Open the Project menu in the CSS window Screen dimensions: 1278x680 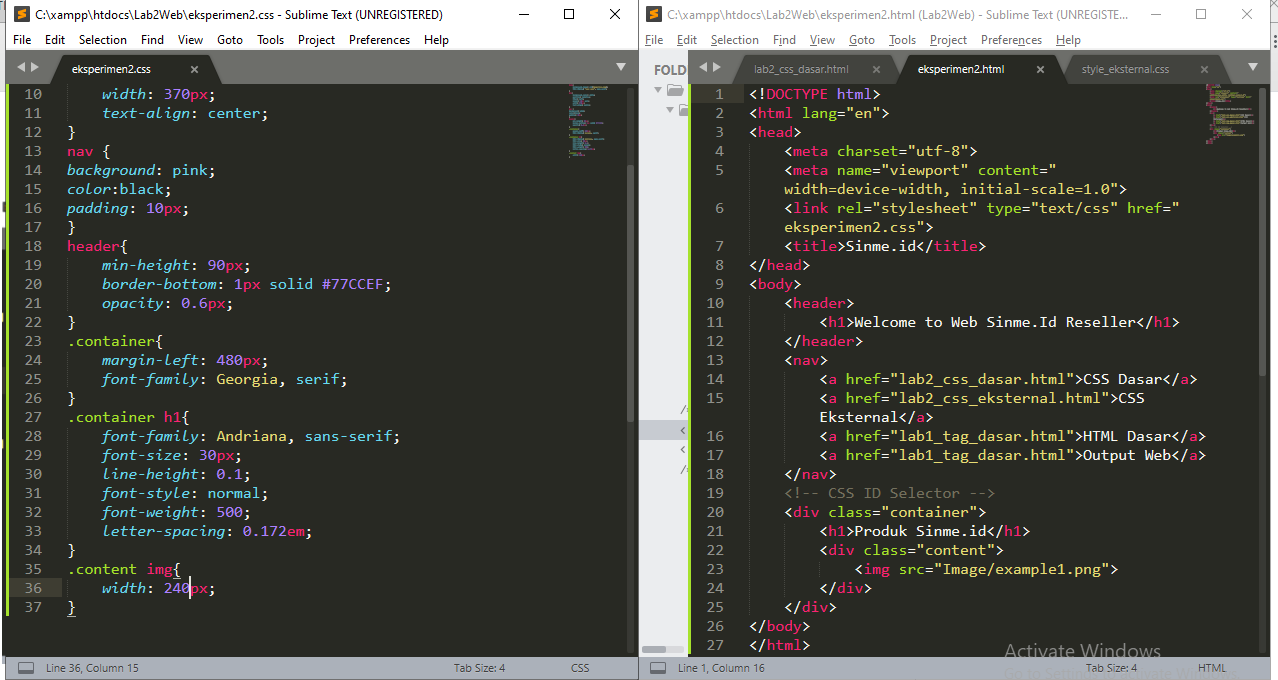(x=316, y=40)
